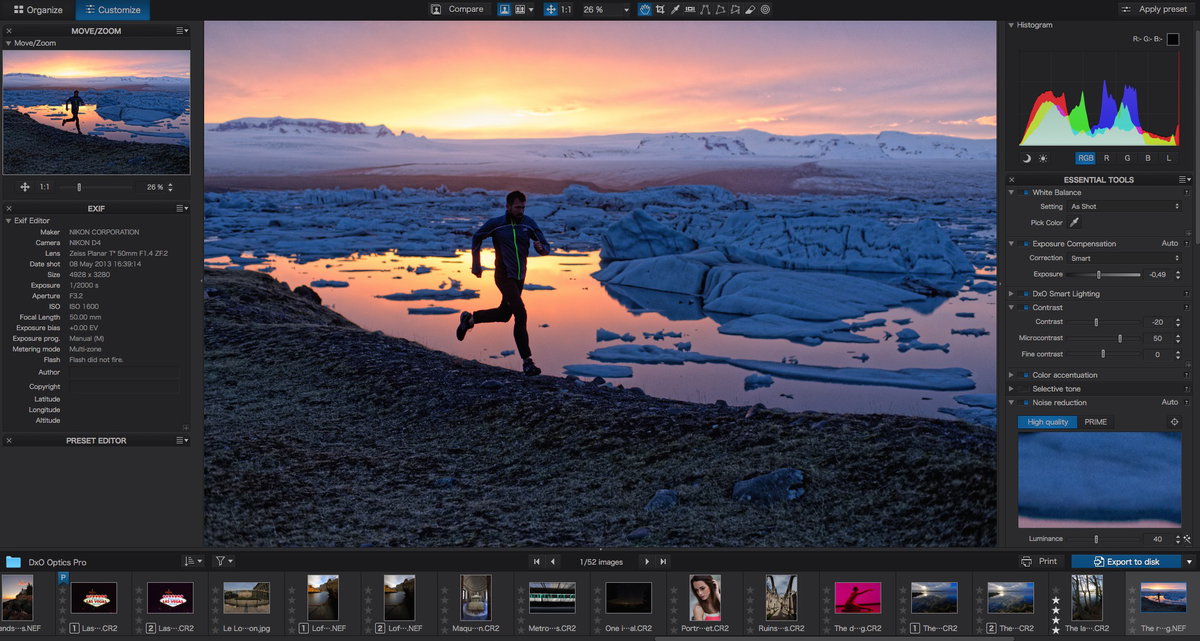
Task: Select the dust removal eraser tool
Action: pos(750,9)
